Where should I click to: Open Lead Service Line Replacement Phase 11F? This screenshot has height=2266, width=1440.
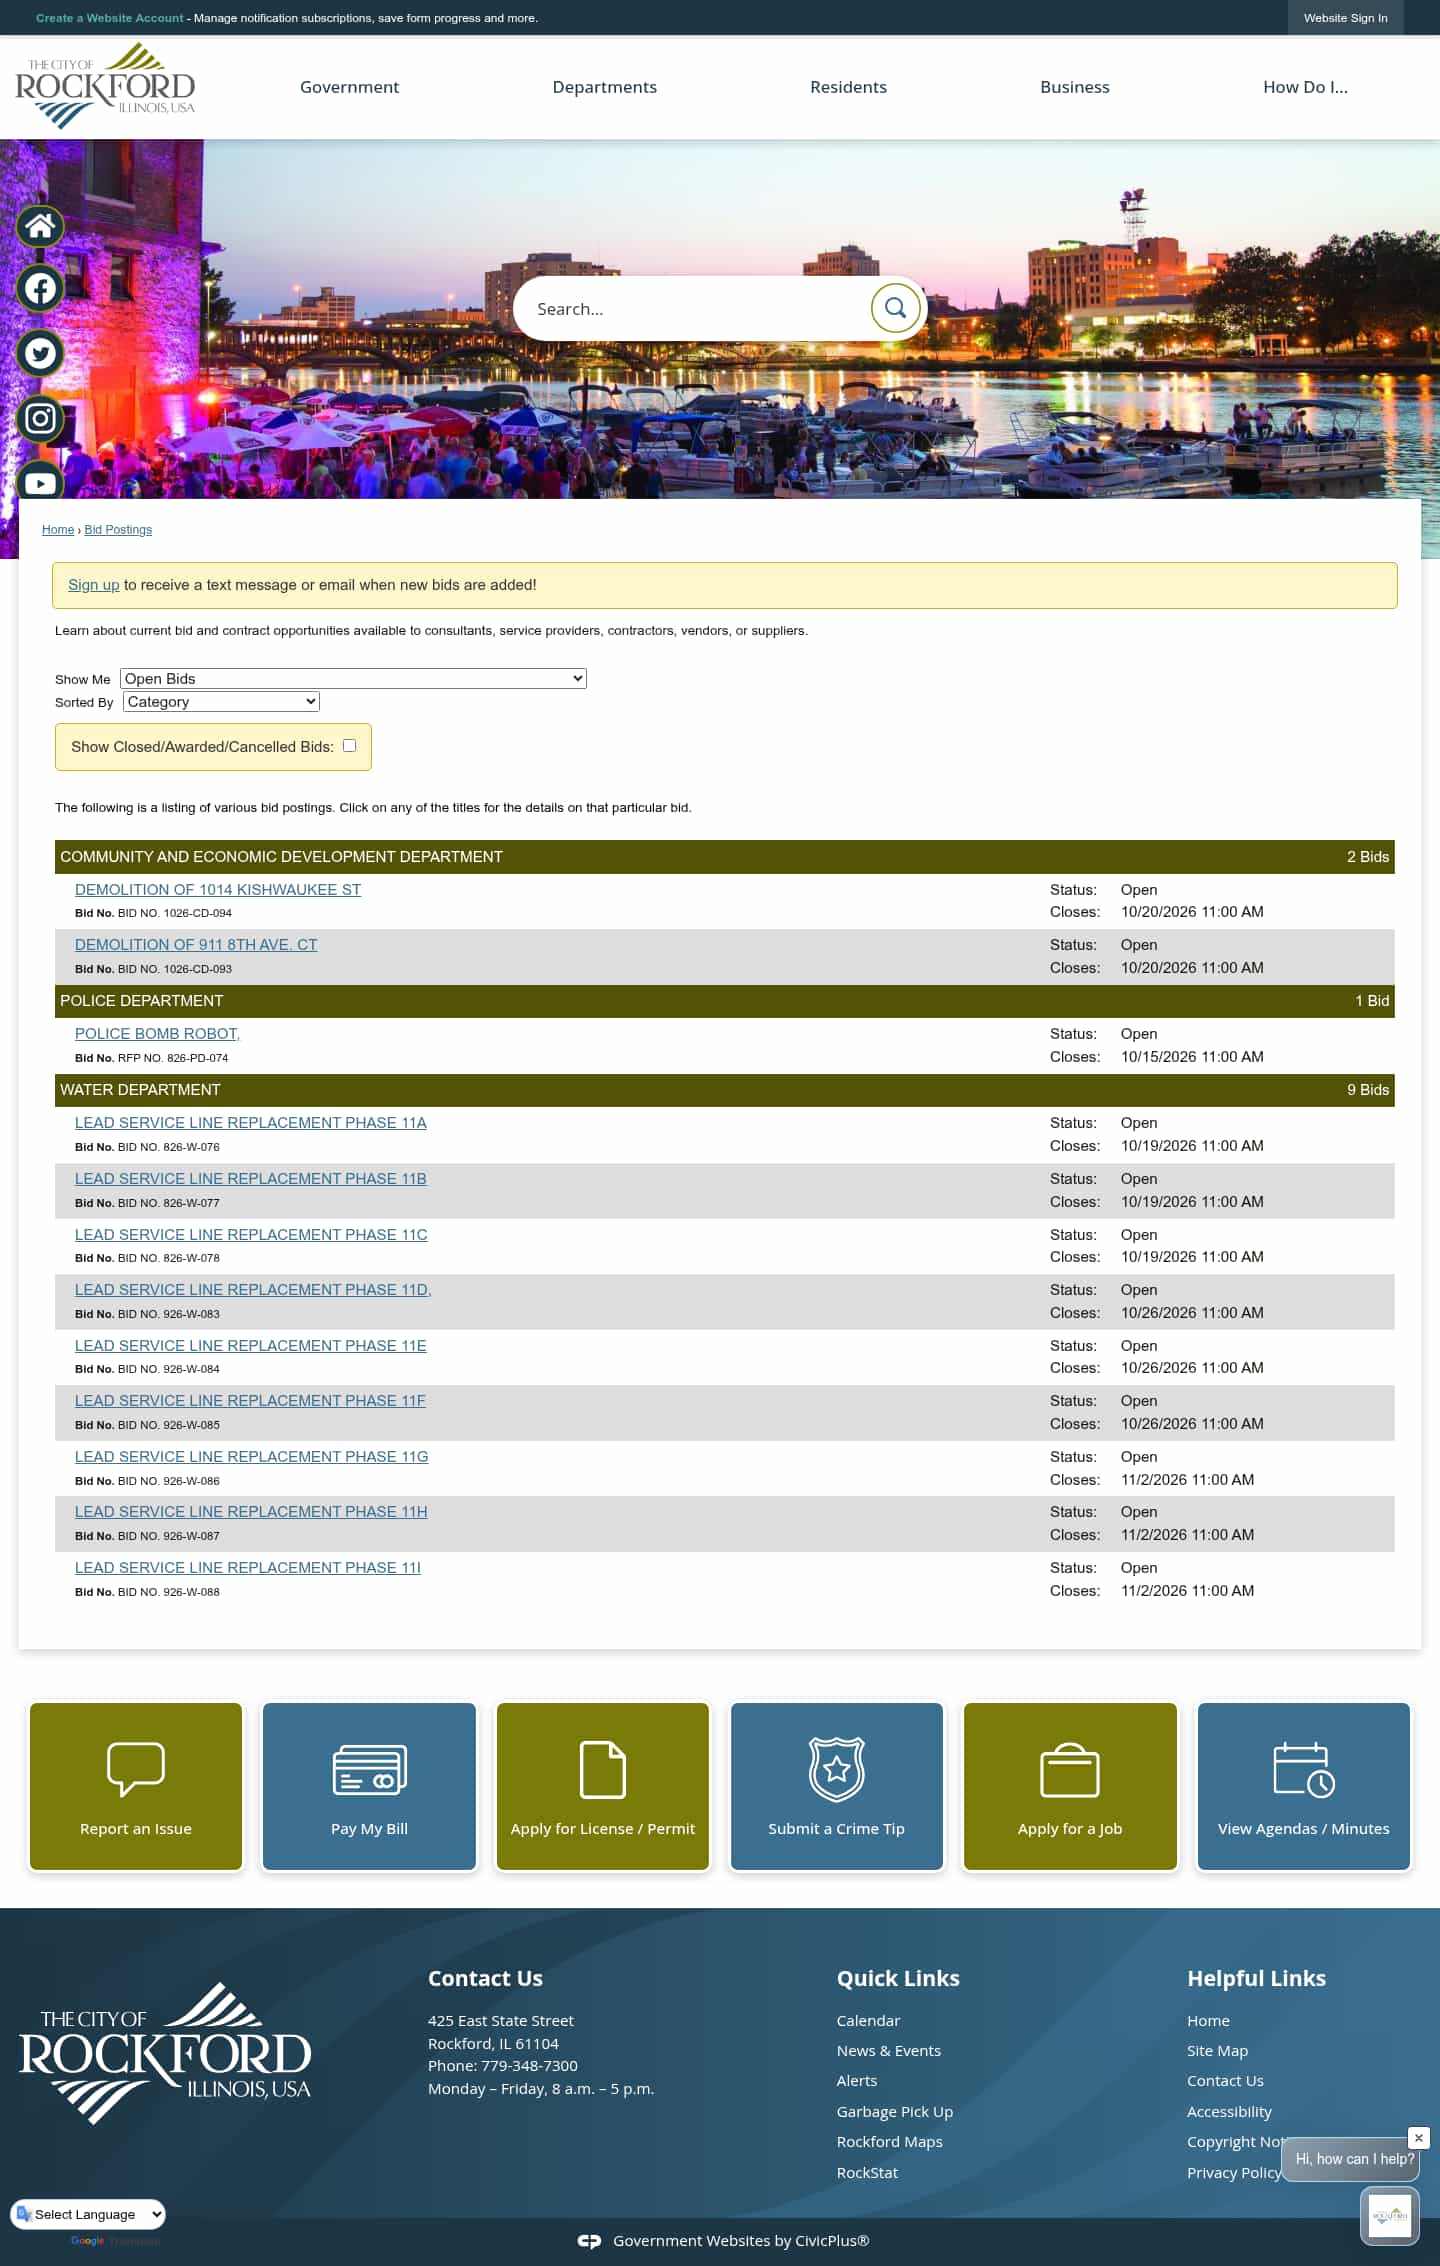[250, 1400]
